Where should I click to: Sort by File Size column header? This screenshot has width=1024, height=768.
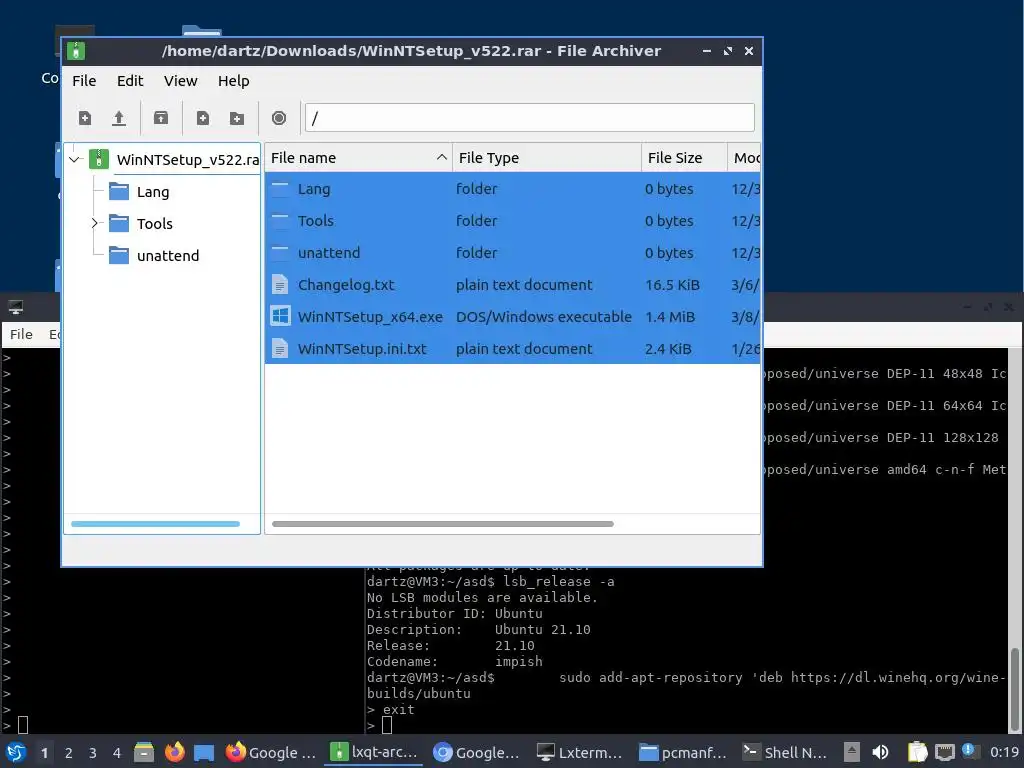tap(684, 158)
